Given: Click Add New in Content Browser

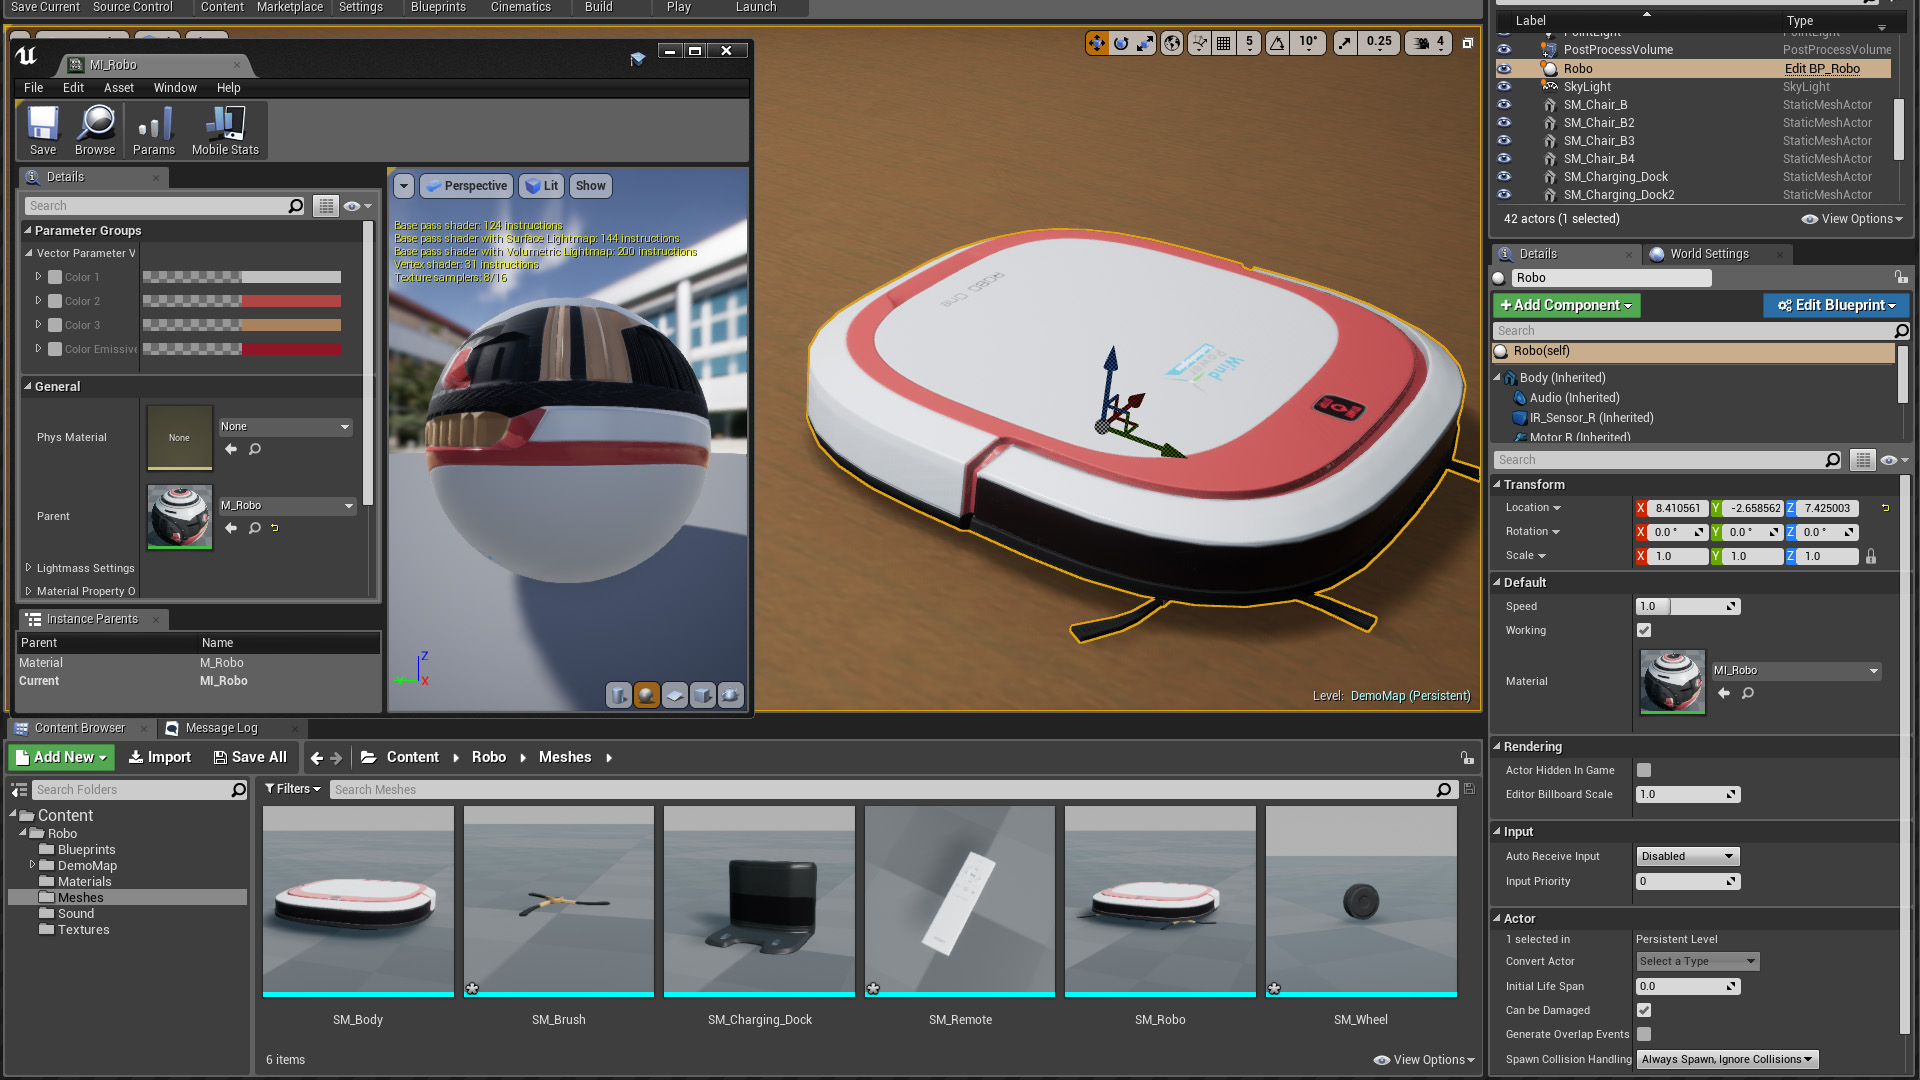Looking at the screenshot, I should pyautogui.click(x=62, y=757).
